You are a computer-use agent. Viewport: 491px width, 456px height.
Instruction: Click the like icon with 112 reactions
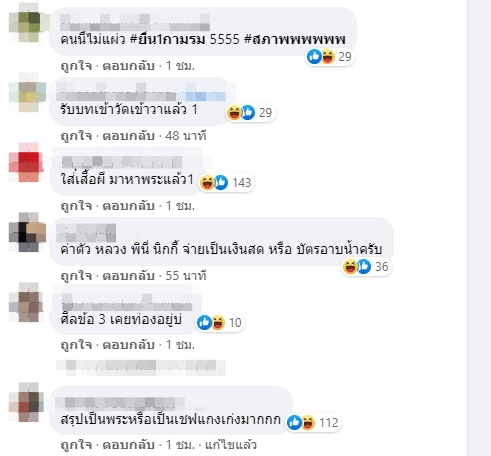295,423
